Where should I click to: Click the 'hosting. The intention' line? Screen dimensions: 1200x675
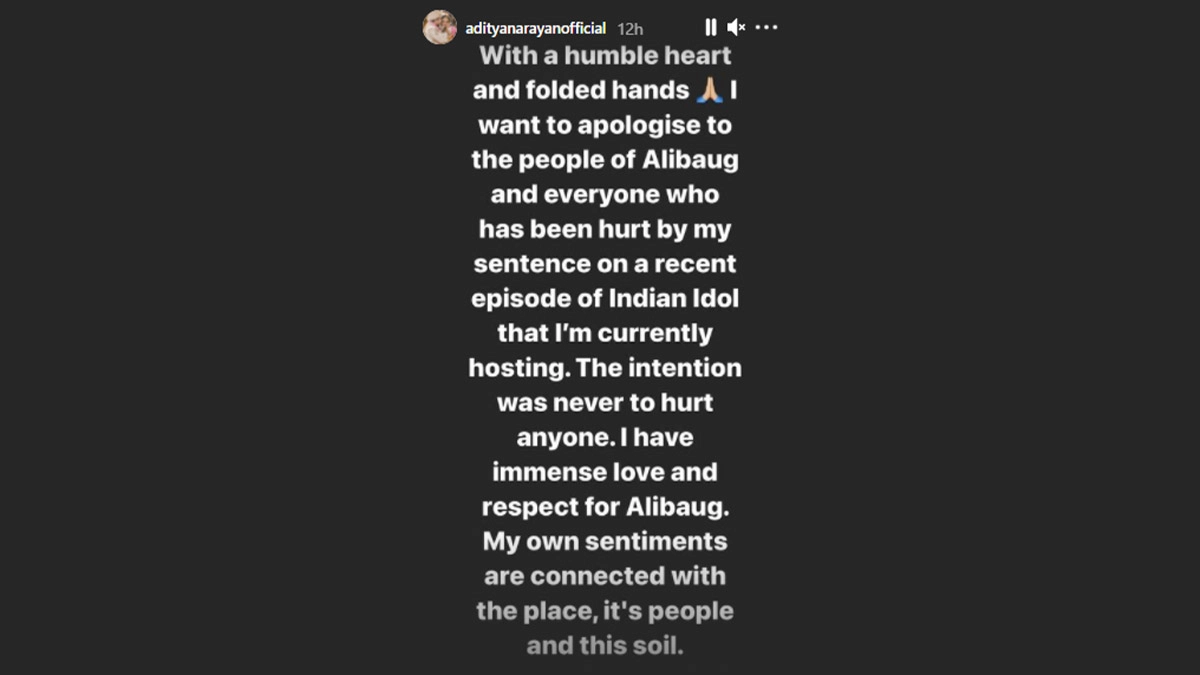click(x=605, y=368)
